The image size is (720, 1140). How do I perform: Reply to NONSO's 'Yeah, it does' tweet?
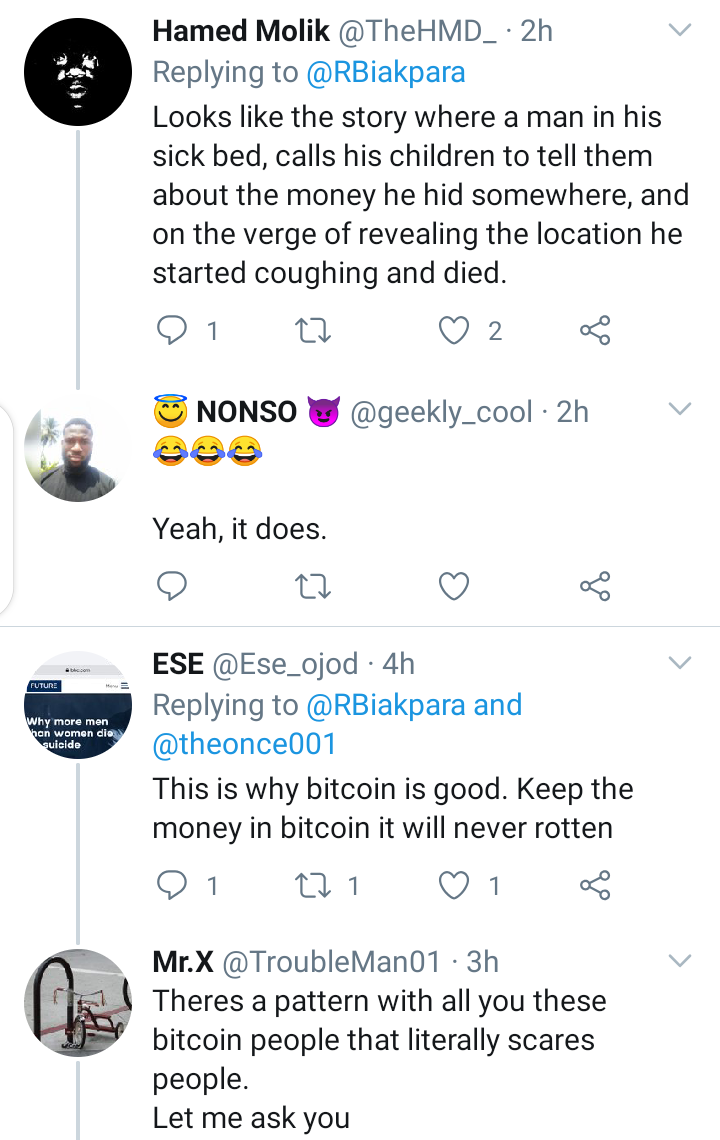coord(173,586)
